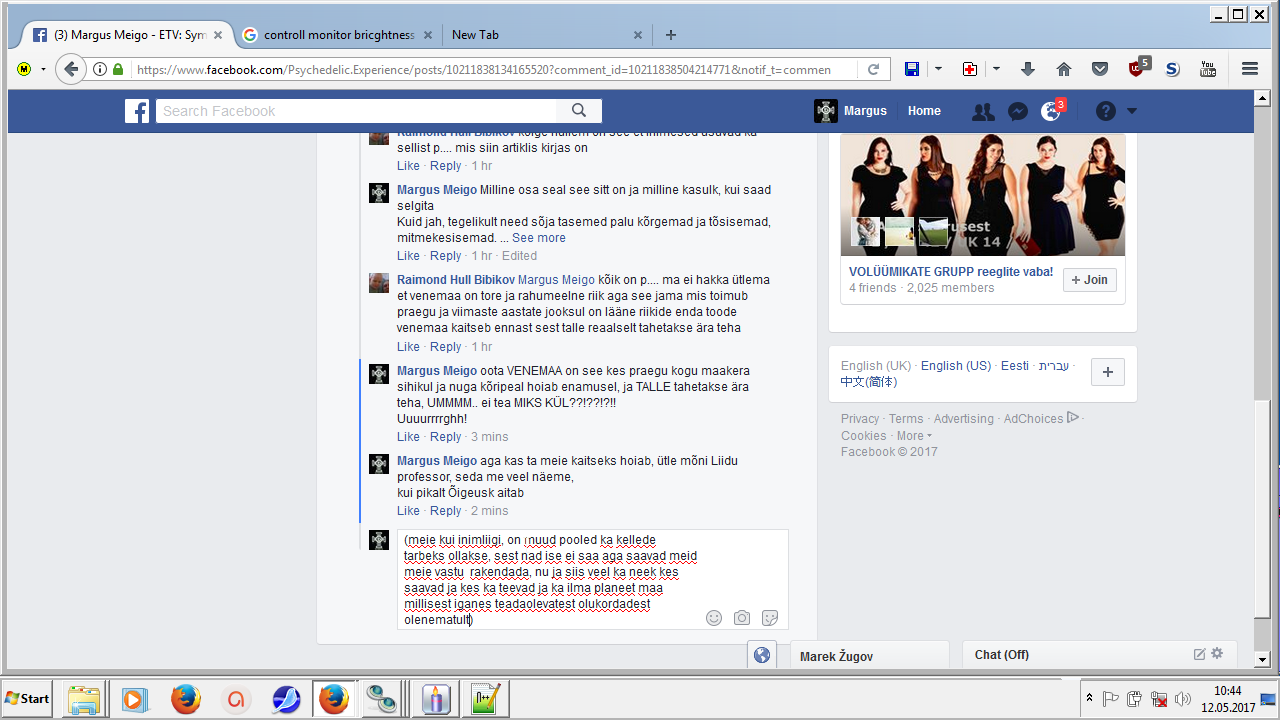The image size is (1280, 720).
Task: Switch language to English (US)
Action: 956,366
